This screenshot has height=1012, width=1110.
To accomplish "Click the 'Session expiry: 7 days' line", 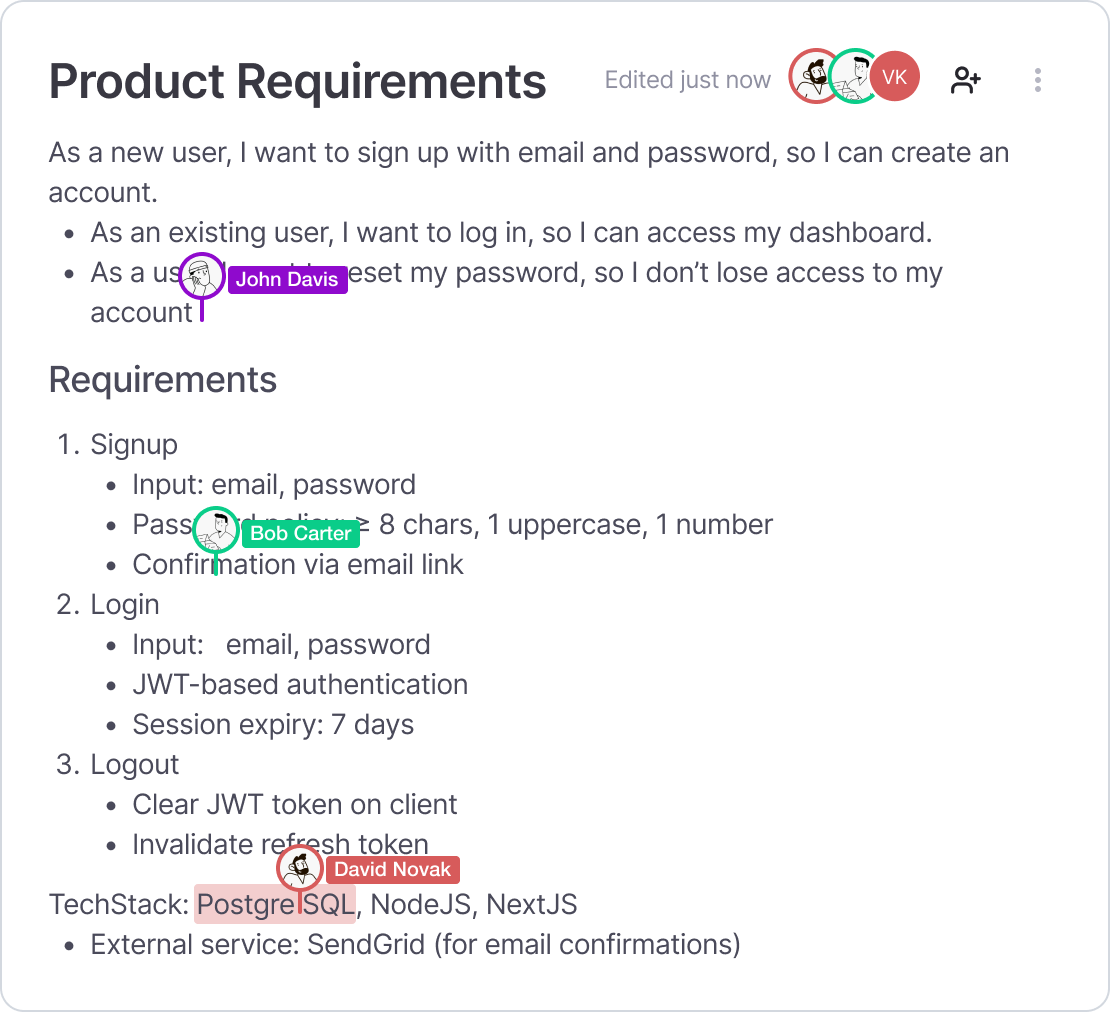I will tap(273, 725).
